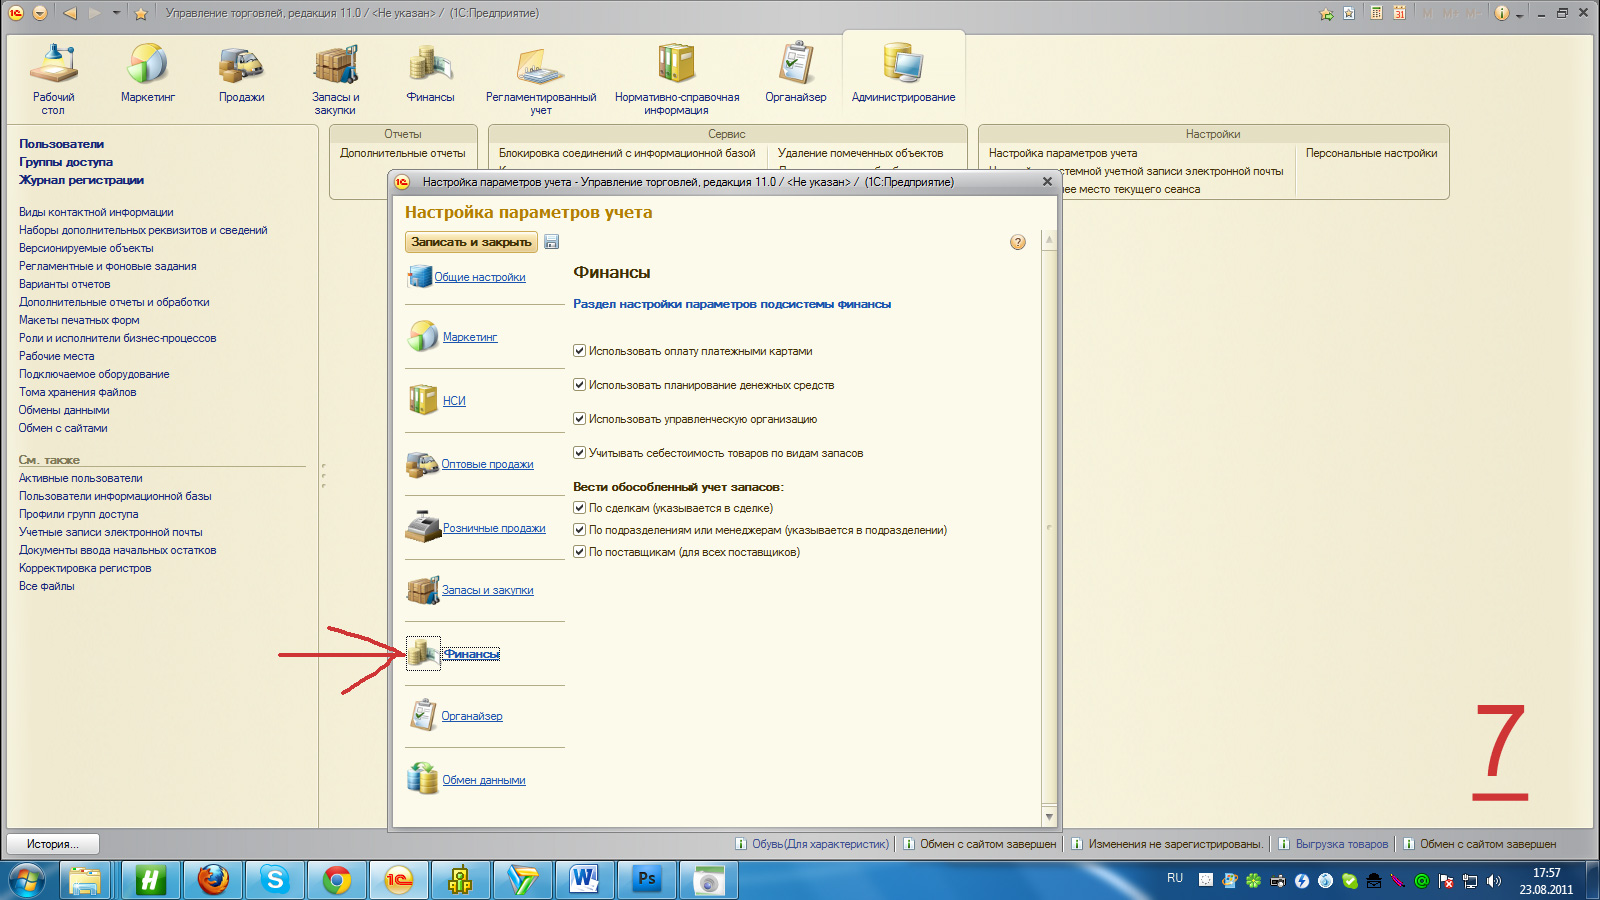Click the back navigation arrow

(69, 13)
